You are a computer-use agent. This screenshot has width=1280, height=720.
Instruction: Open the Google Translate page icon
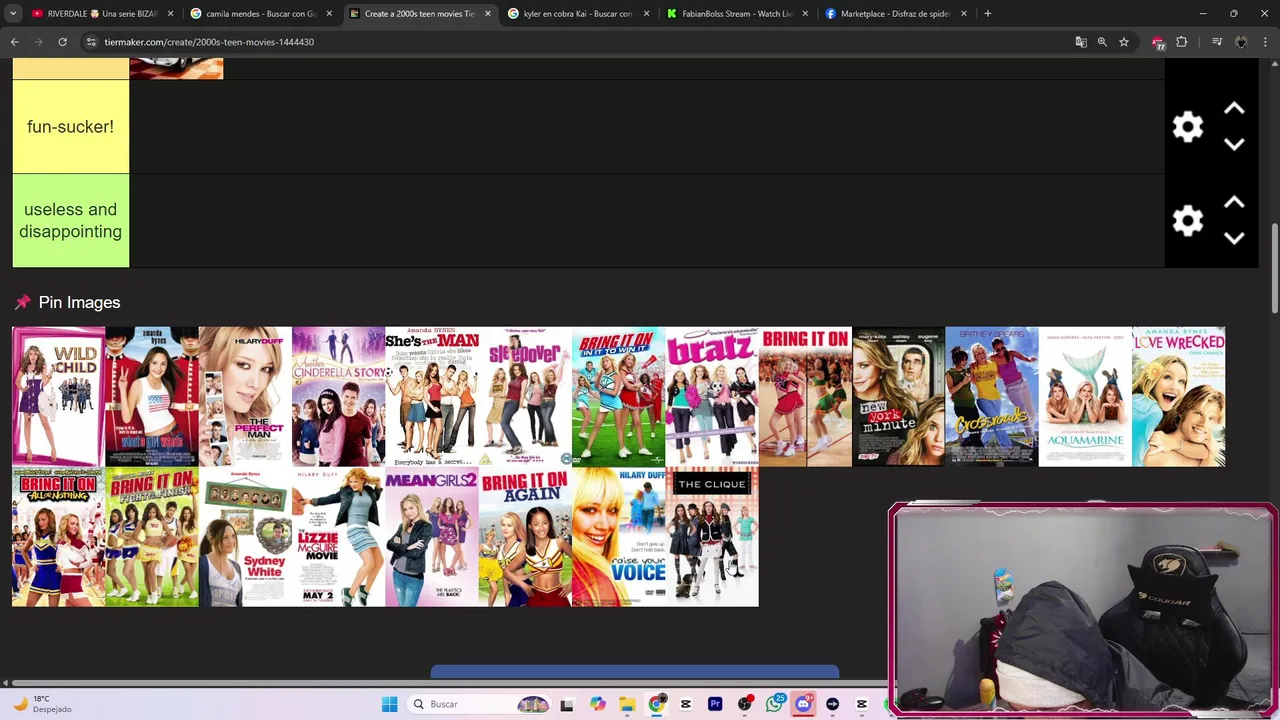click(x=1081, y=42)
